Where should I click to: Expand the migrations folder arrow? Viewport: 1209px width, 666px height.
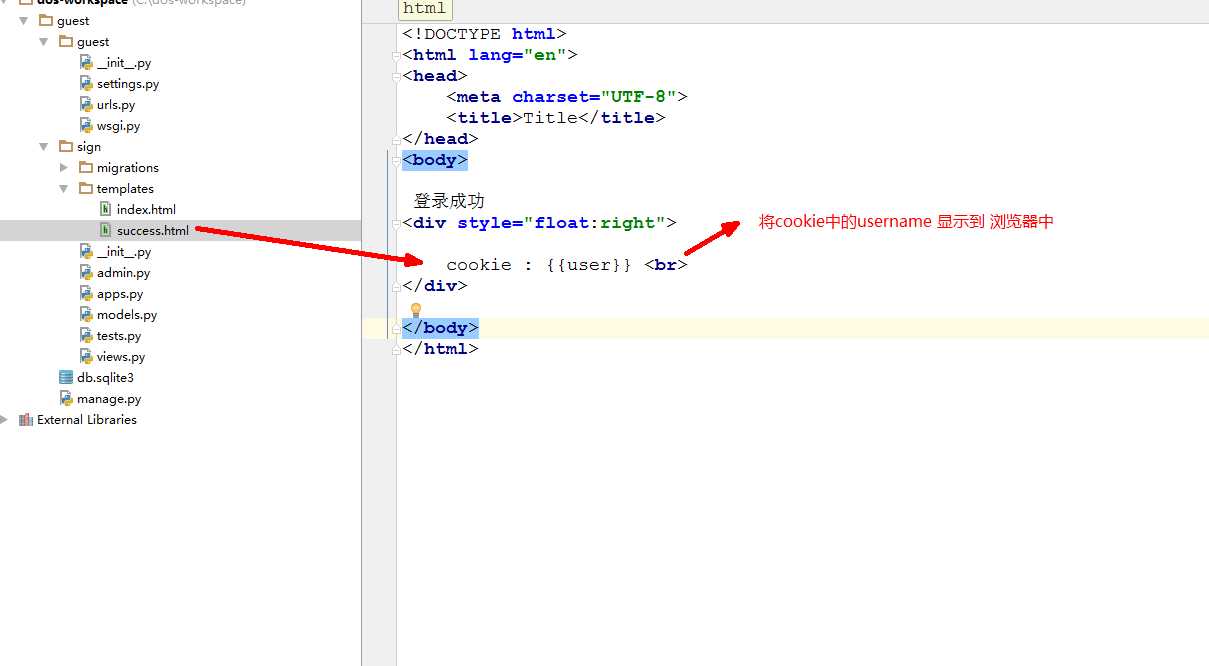pyautogui.click(x=64, y=167)
